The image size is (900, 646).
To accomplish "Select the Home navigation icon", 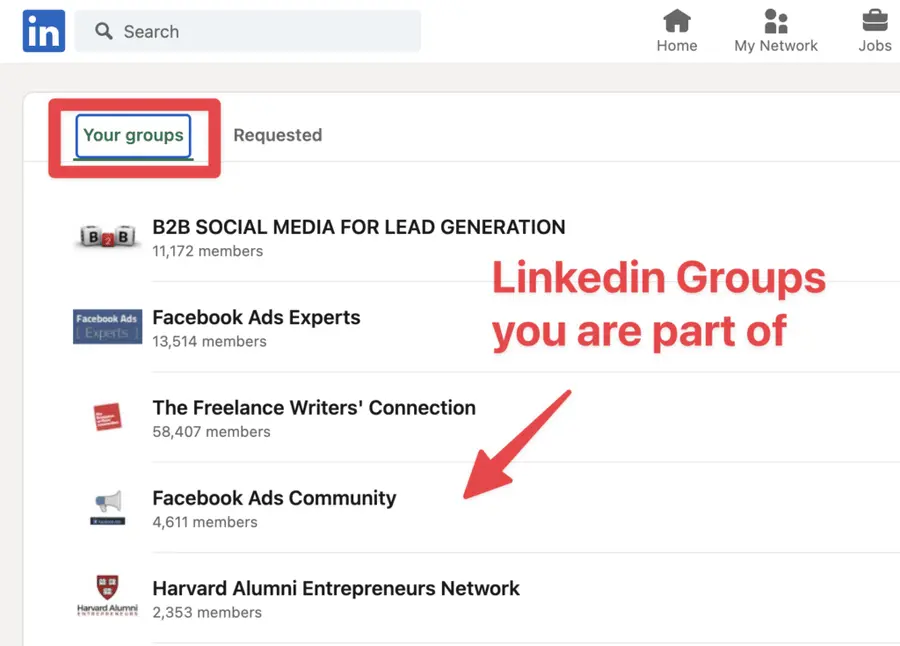I will [x=677, y=22].
